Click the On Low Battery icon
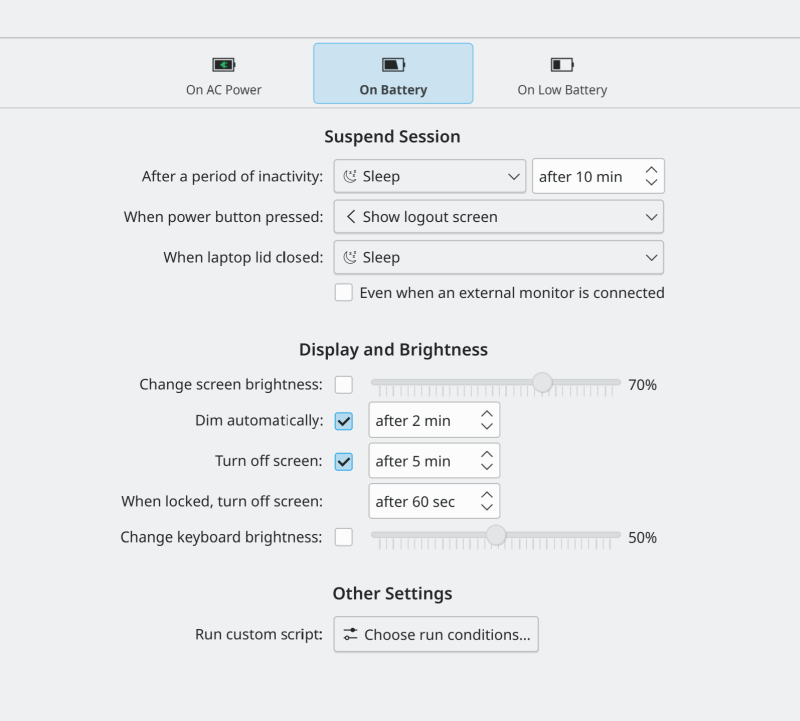 point(561,63)
